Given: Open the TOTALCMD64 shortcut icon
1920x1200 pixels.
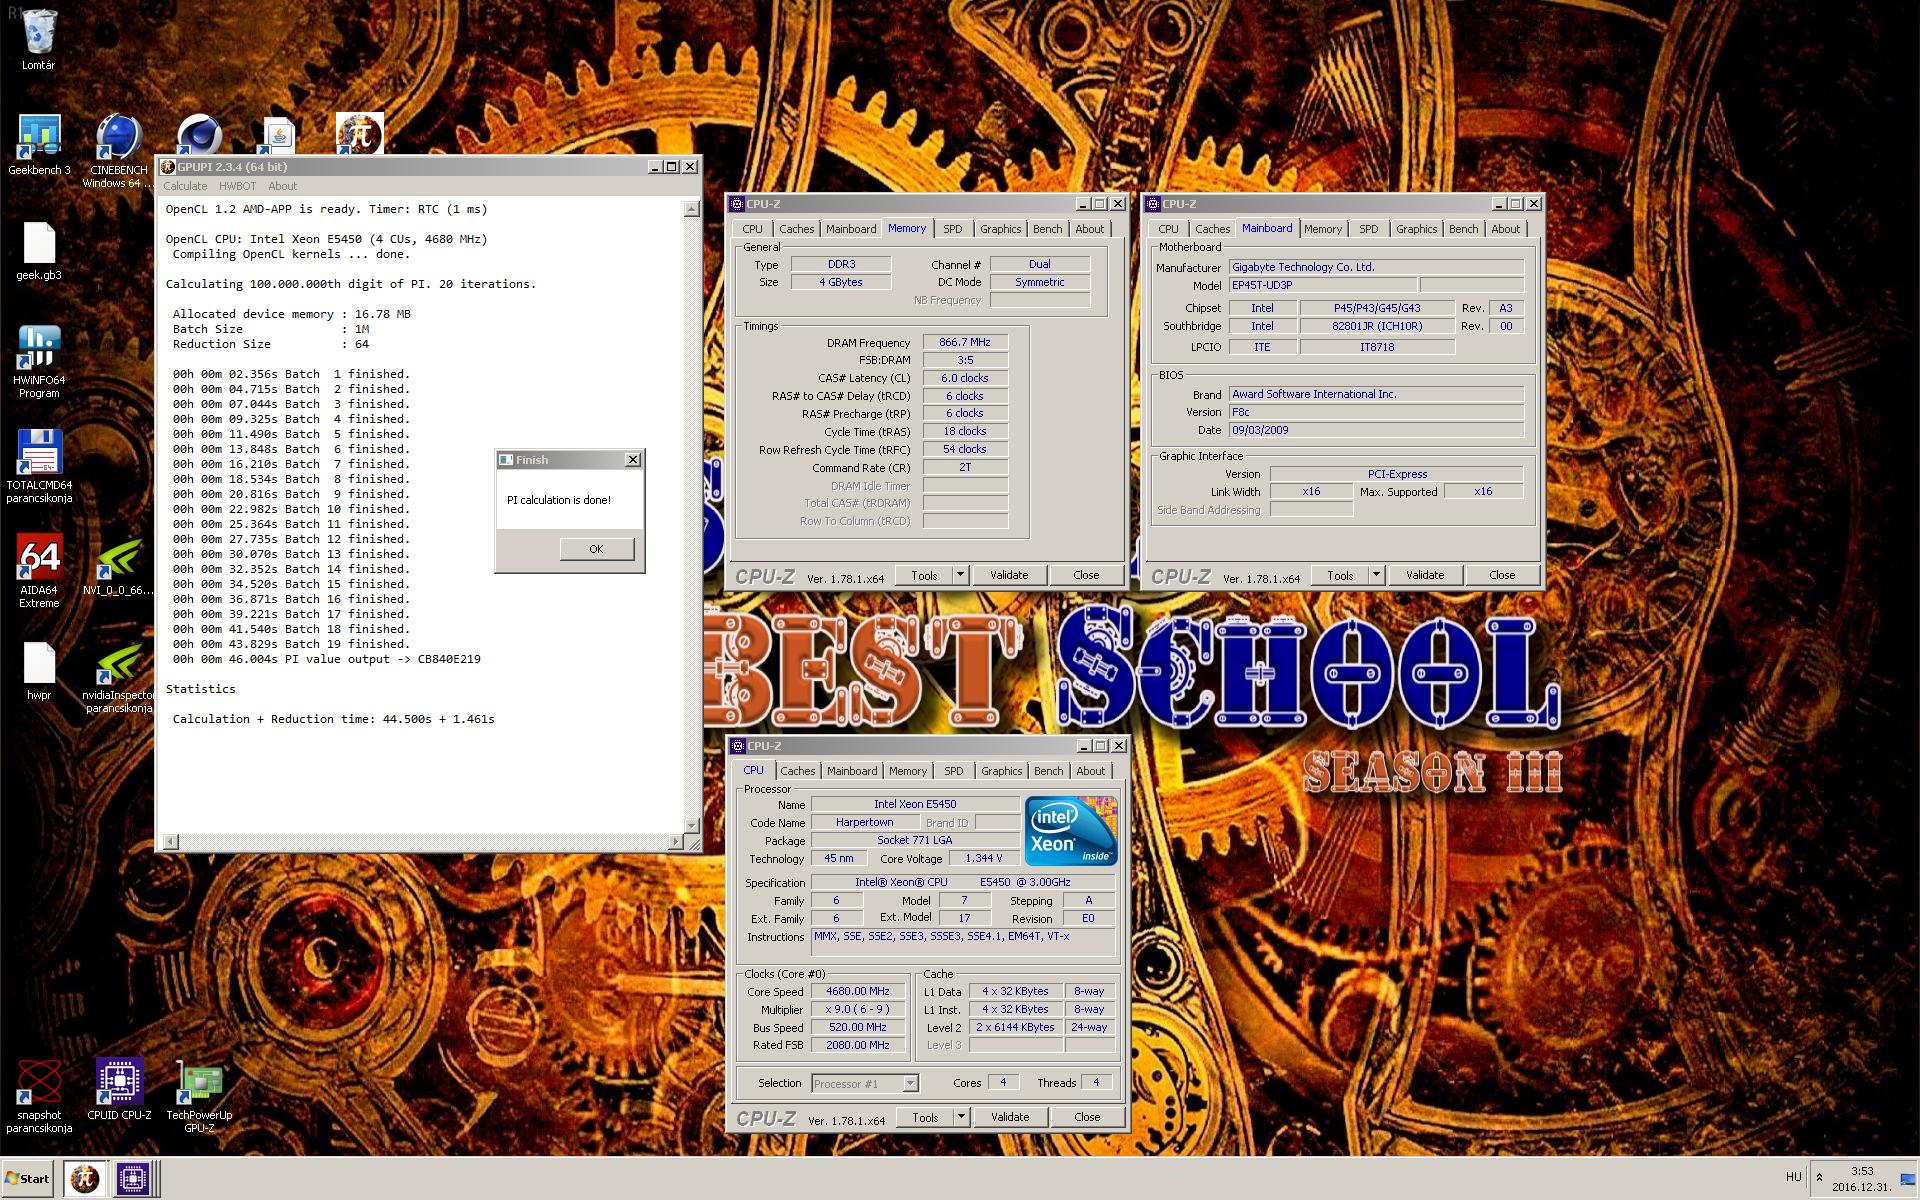Looking at the screenshot, I should 39,452.
